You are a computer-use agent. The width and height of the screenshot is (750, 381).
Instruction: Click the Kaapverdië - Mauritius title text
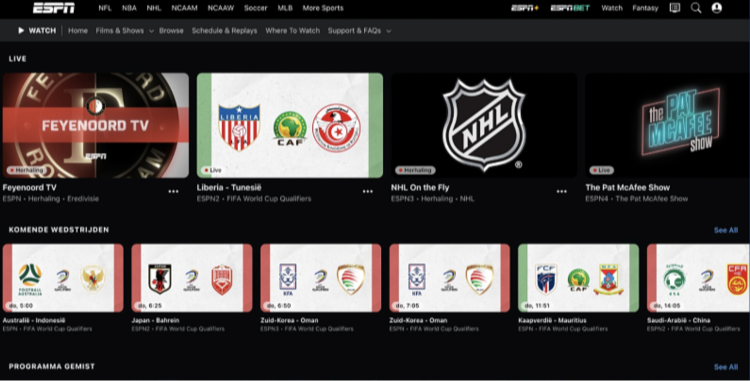click(552, 320)
